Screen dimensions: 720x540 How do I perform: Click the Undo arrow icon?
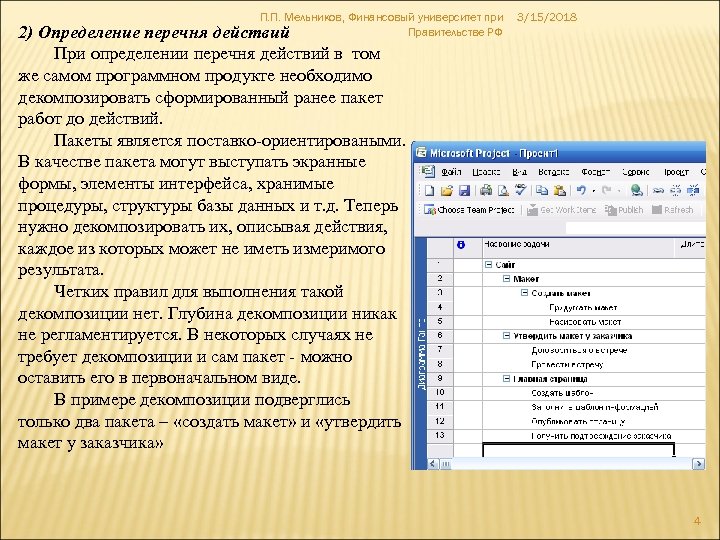(x=581, y=190)
